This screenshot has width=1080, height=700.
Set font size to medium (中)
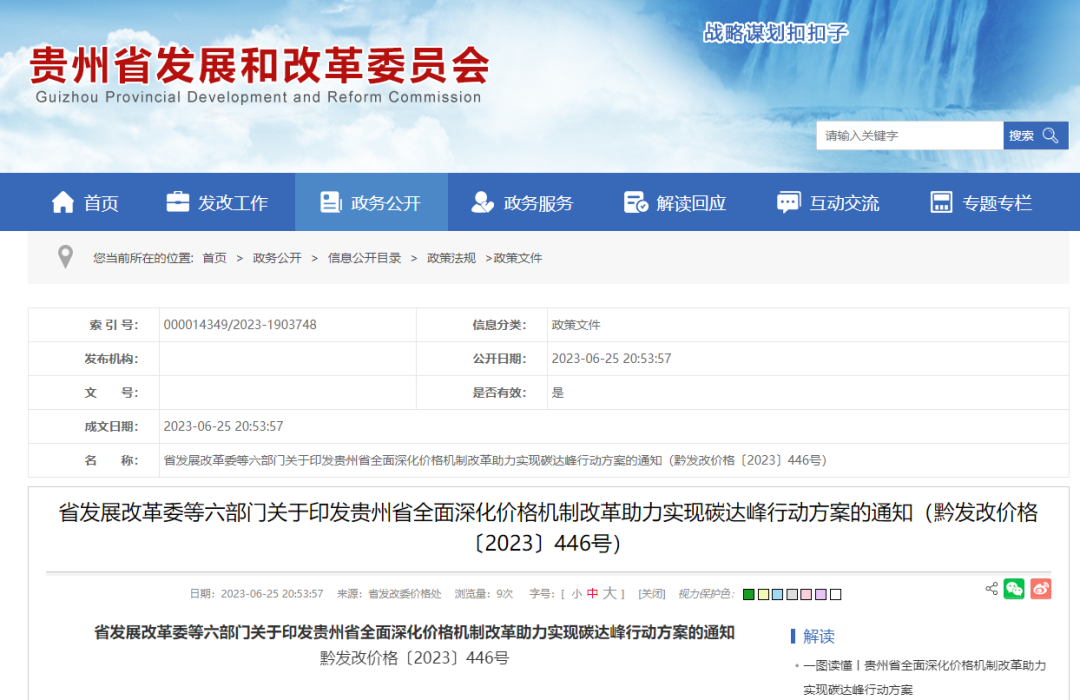click(592, 594)
